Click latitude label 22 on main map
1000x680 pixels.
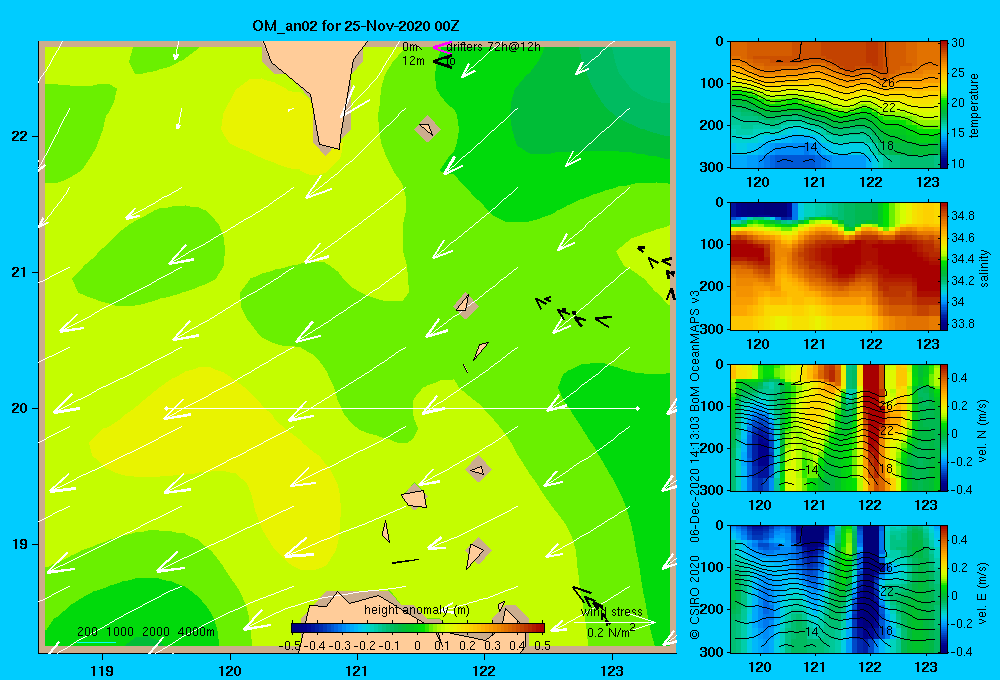pyautogui.click(x=19, y=136)
